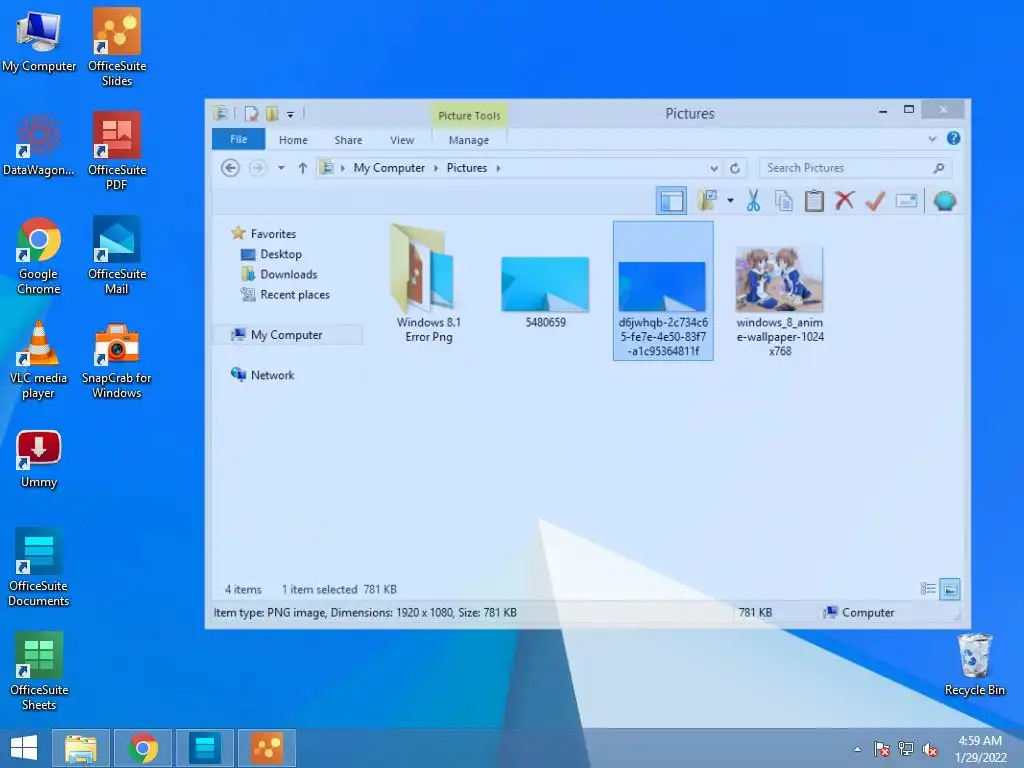Cut the selected file with the scissors
This screenshot has height=768, width=1024.
[753, 200]
